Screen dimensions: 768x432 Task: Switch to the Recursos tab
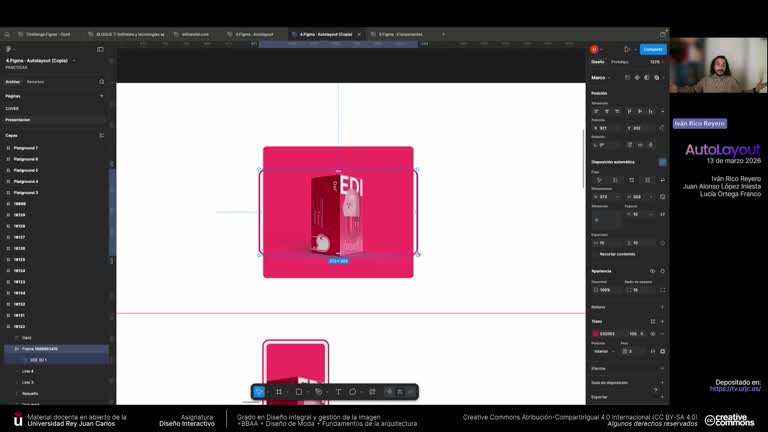[x=35, y=82]
